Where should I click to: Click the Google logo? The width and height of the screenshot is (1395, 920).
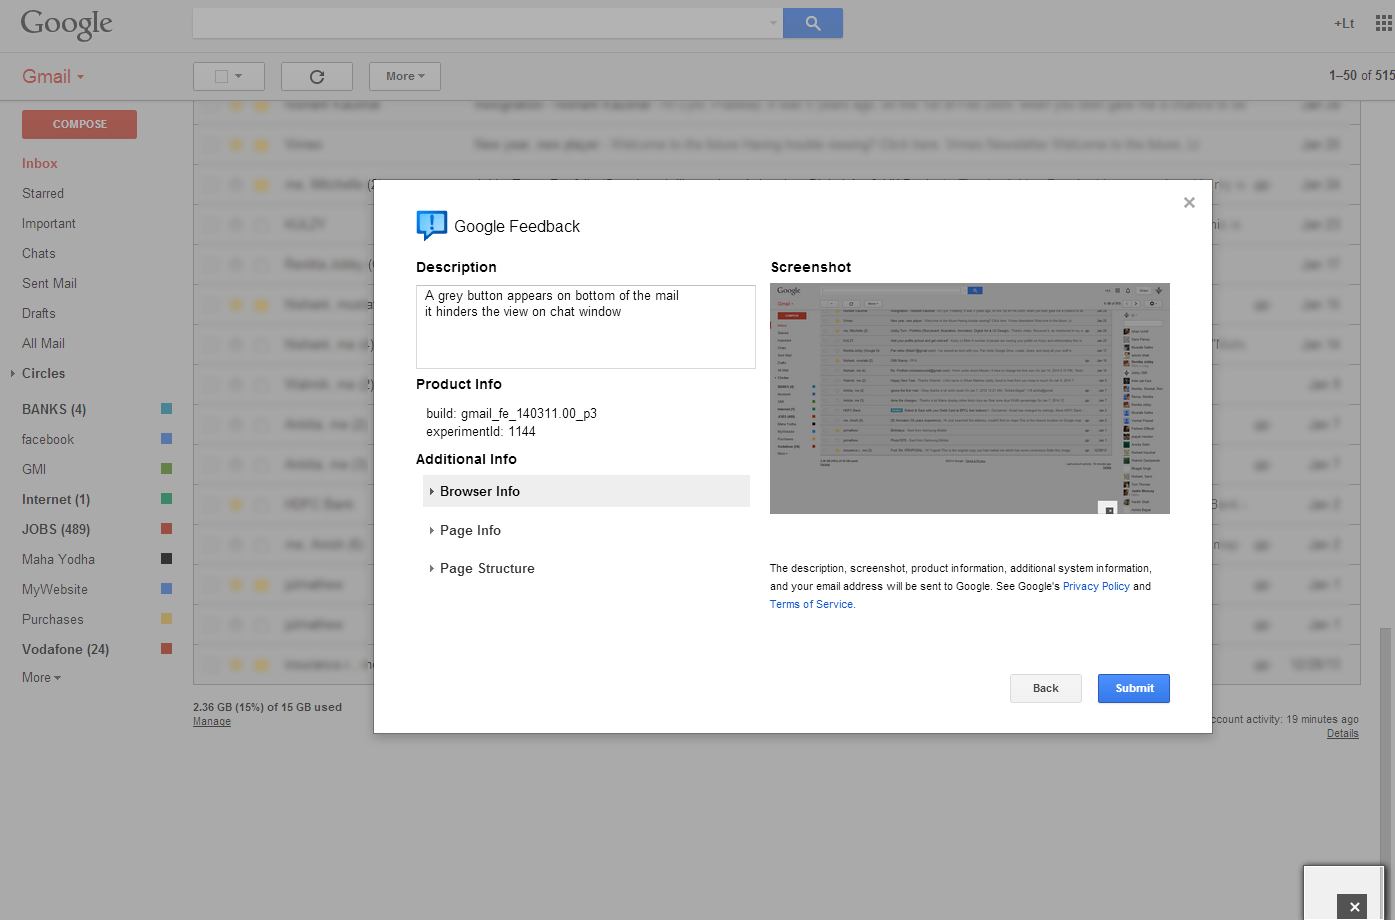point(66,24)
